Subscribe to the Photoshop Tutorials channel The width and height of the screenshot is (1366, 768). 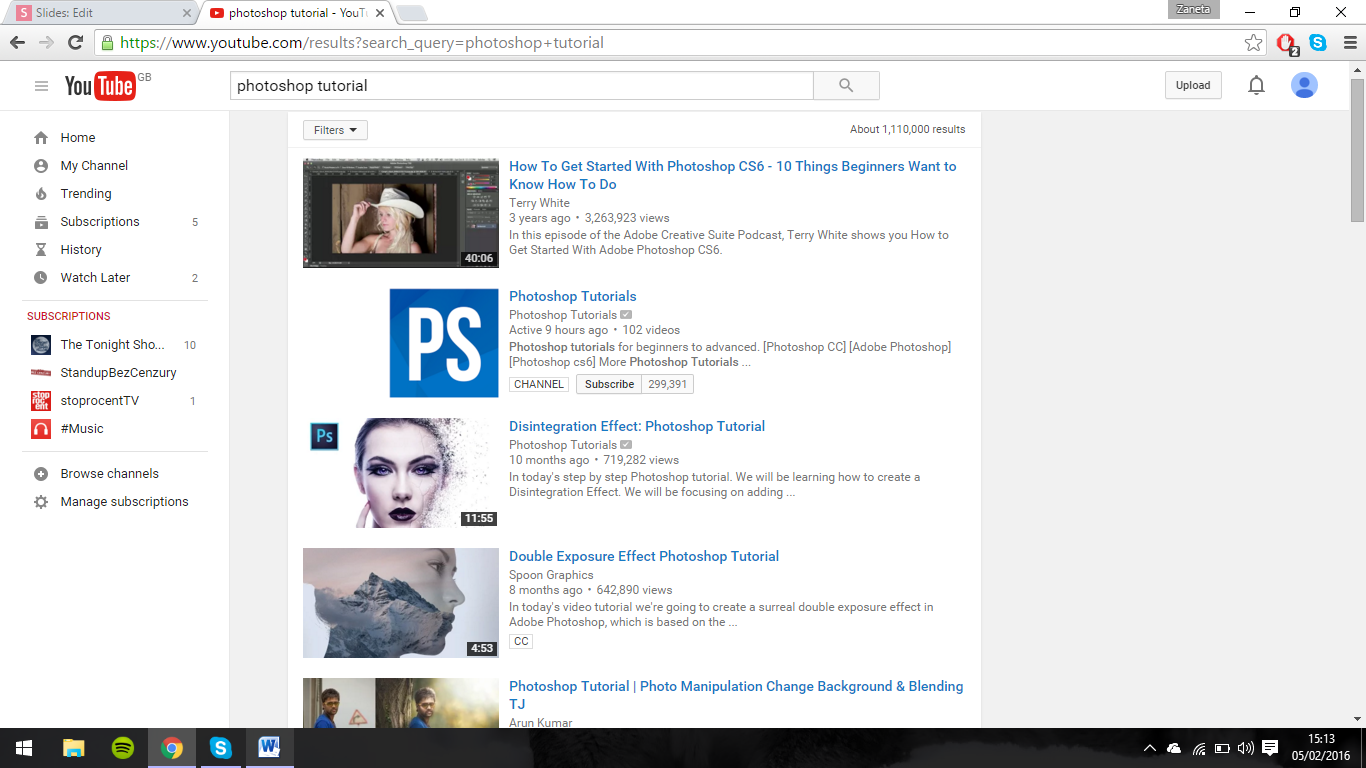[609, 384]
